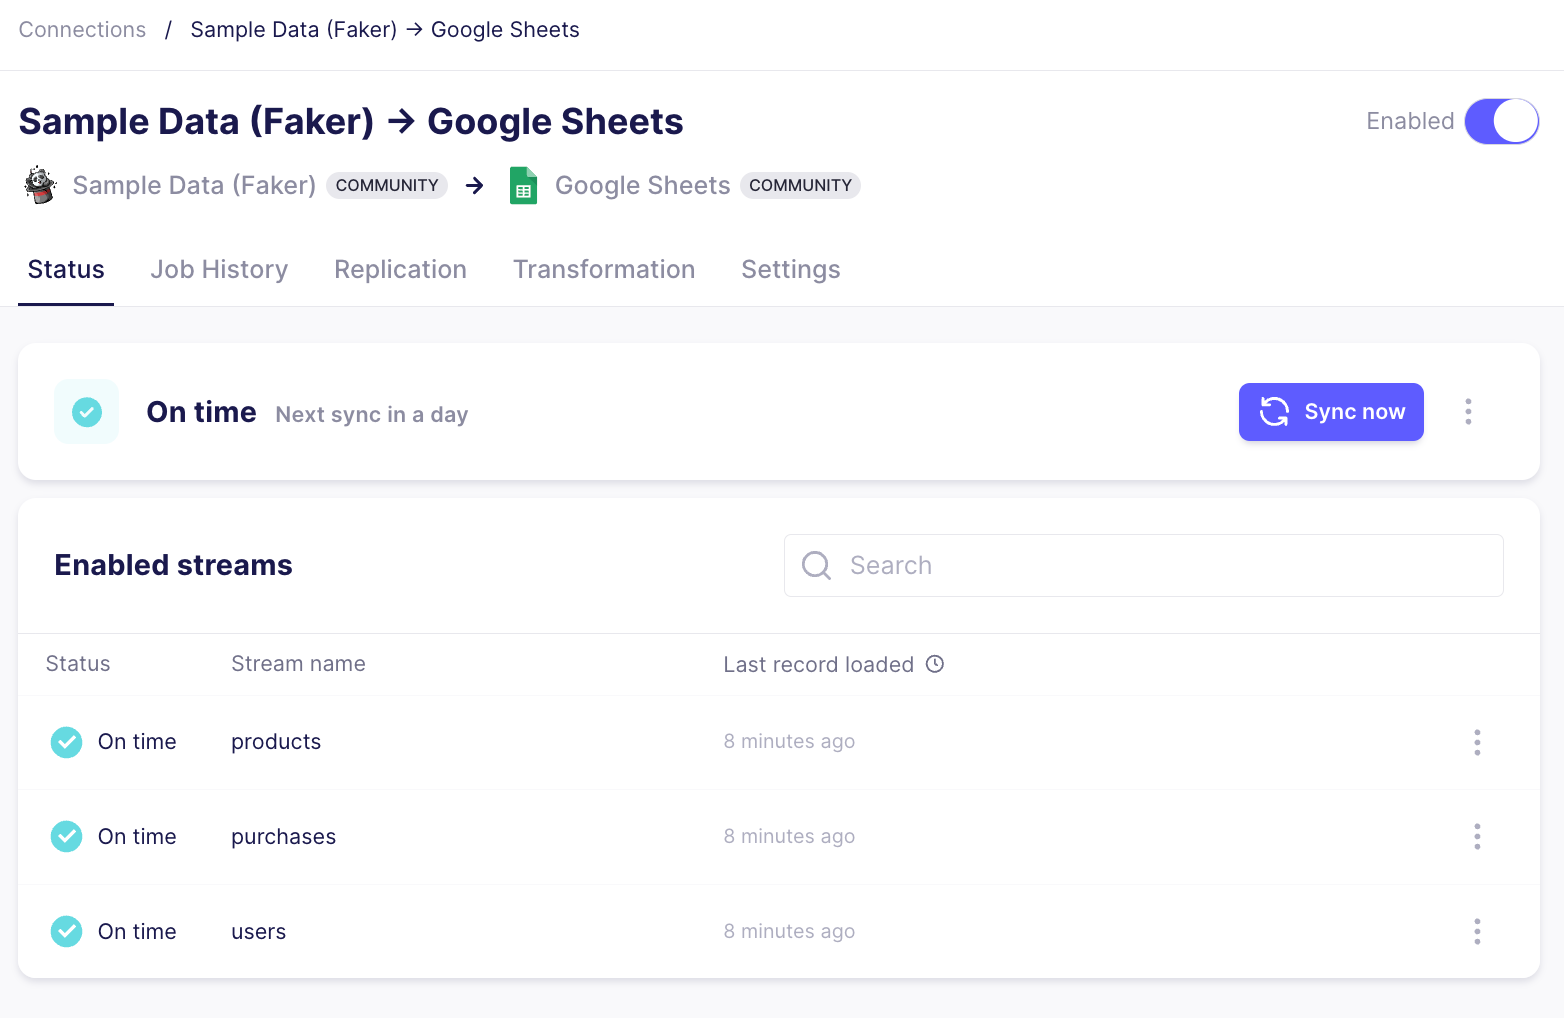The height and width of the screenshot is (1018, 1564).
Task: Toggle the On time checkmark for purchases stream
Action: (x=66, y=836)
